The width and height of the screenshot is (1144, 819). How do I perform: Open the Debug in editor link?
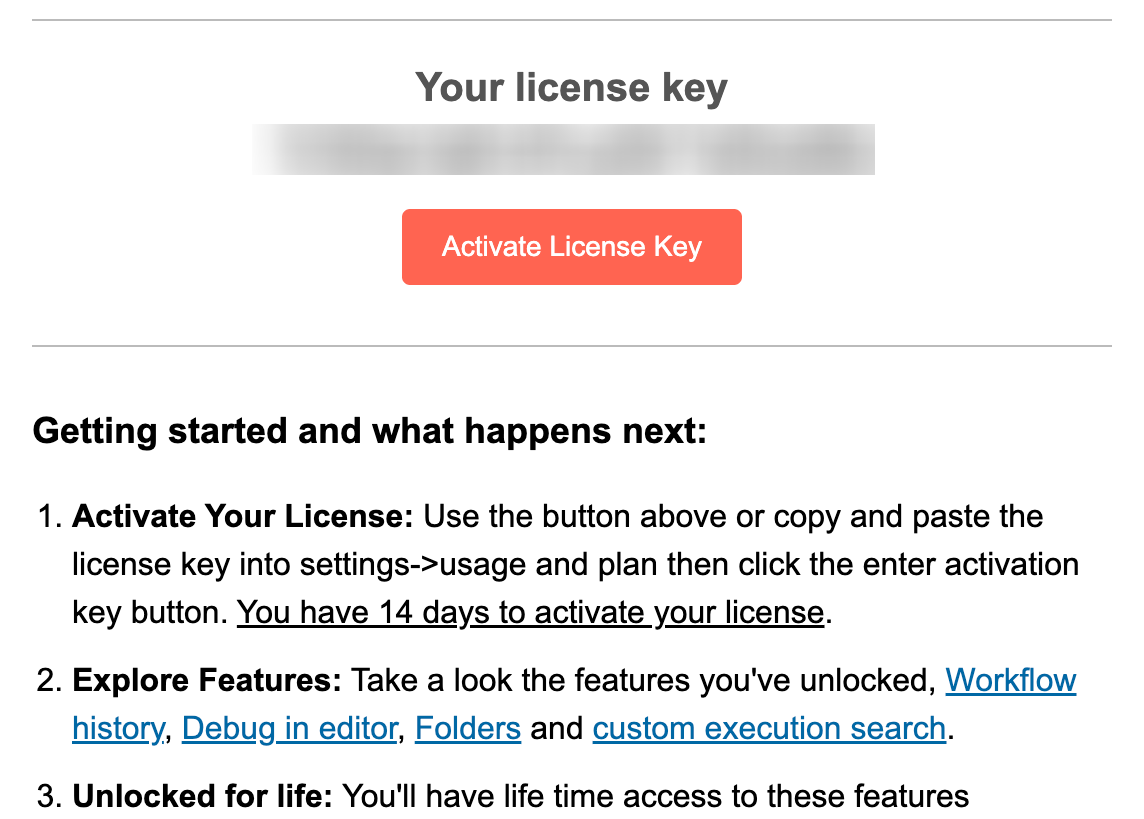290,729
